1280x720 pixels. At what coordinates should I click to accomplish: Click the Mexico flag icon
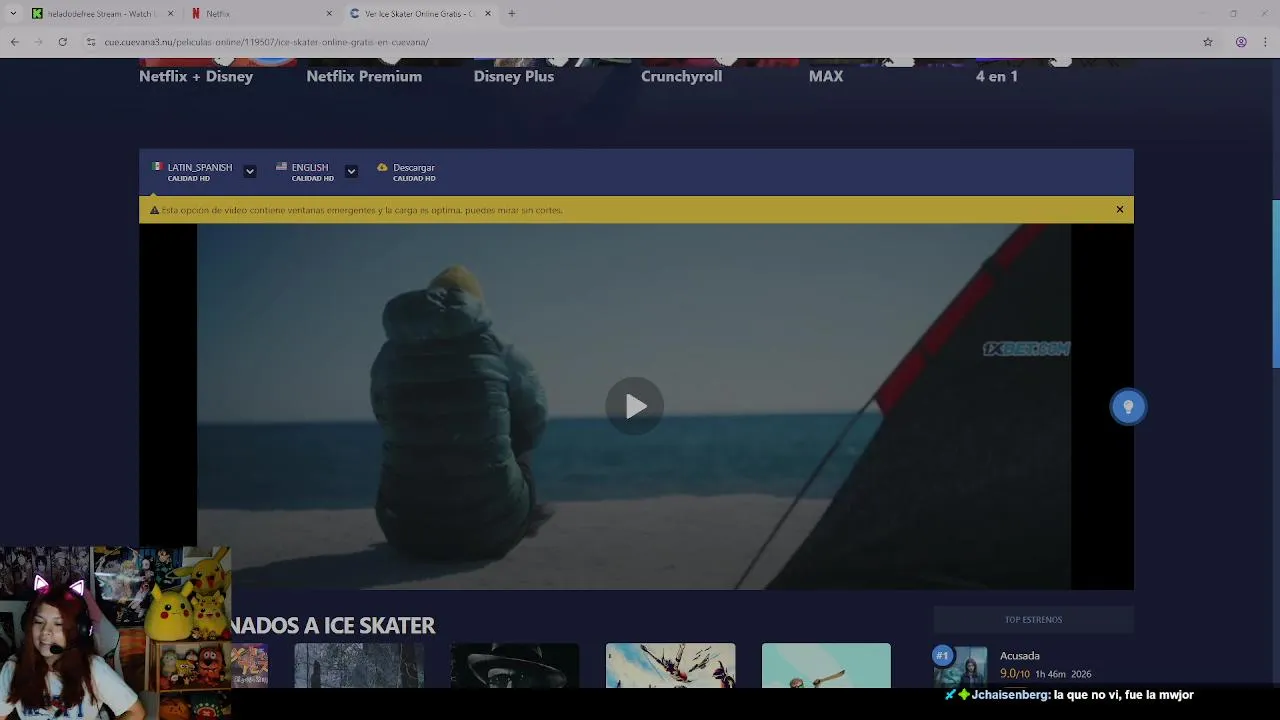(x=157, y=167)
